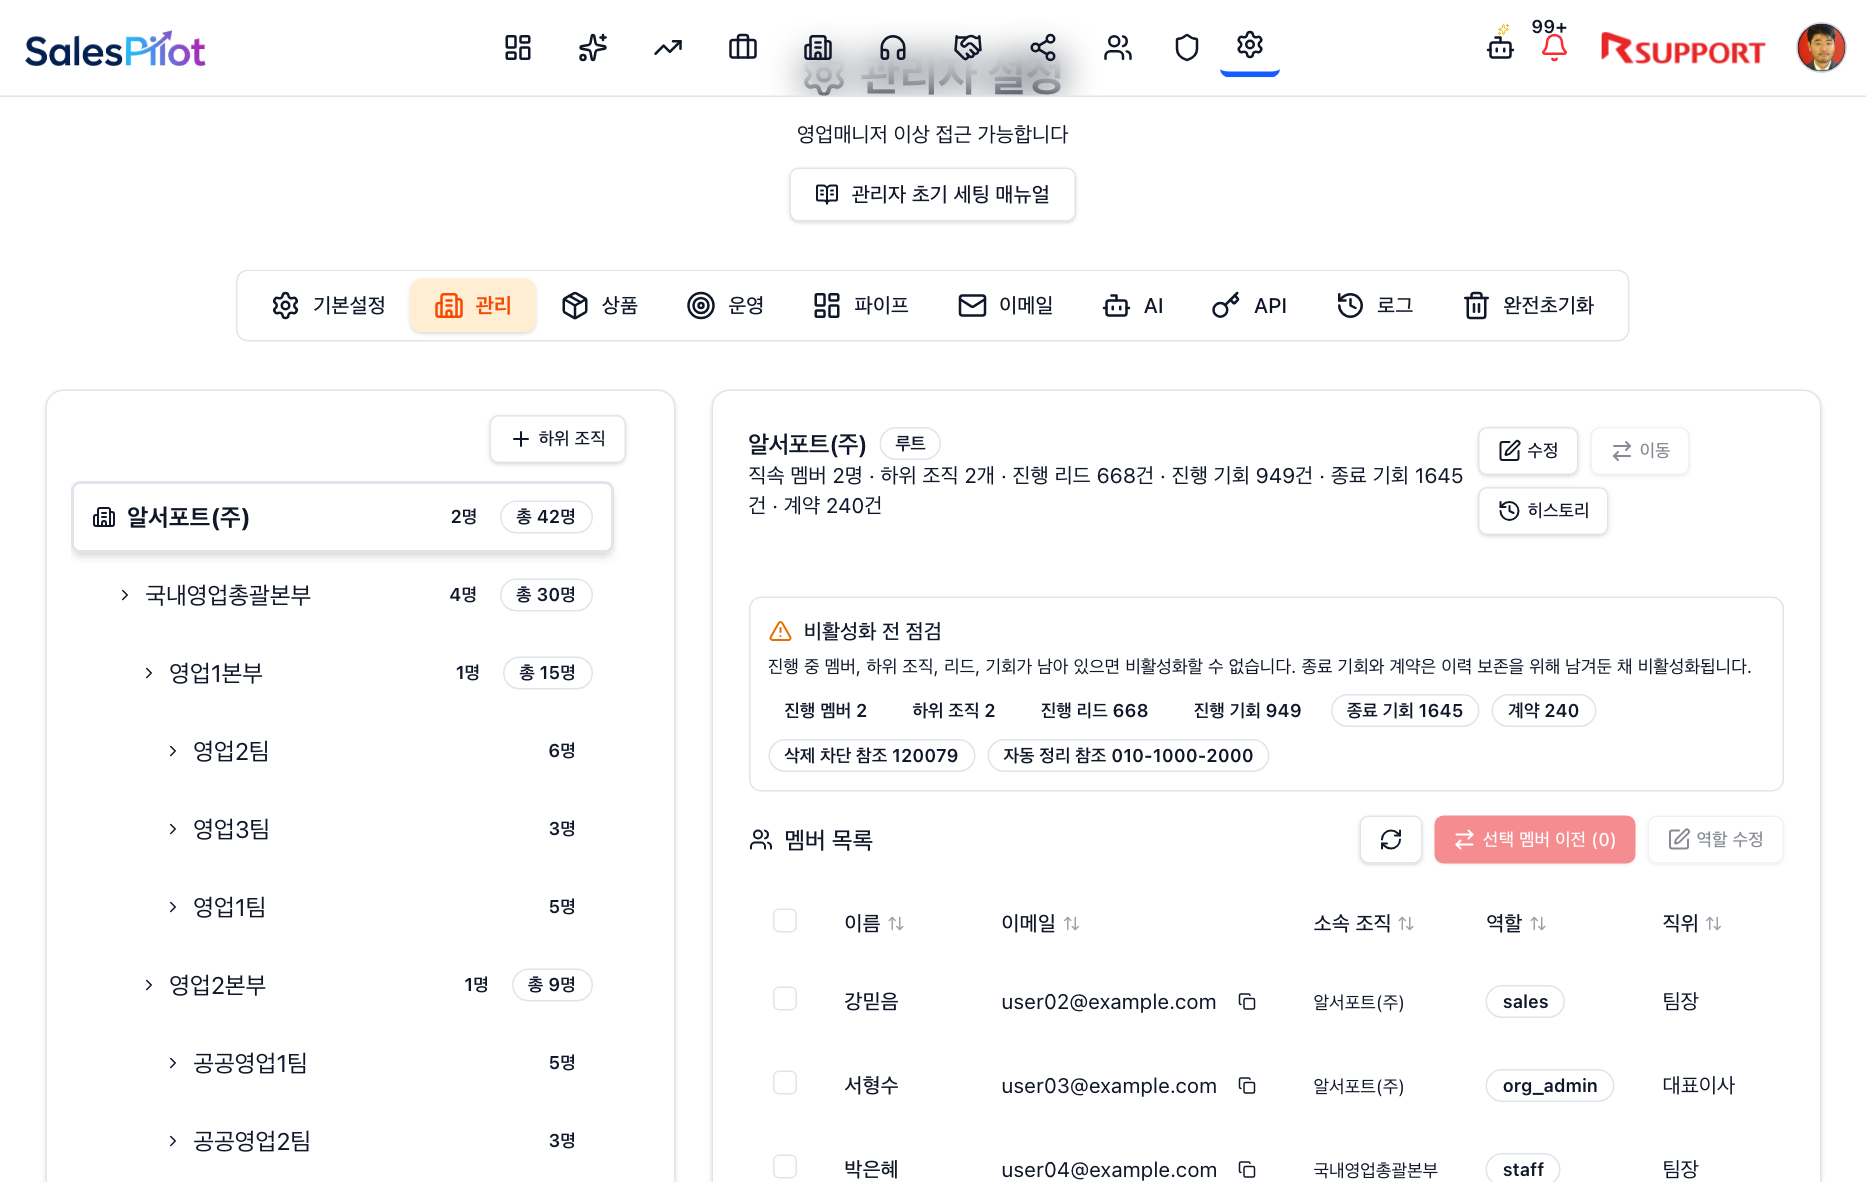Select the headset support icon
The width and height of the screenshot is (1866, 1182).
pyautogui.click(x=892, y=47)
